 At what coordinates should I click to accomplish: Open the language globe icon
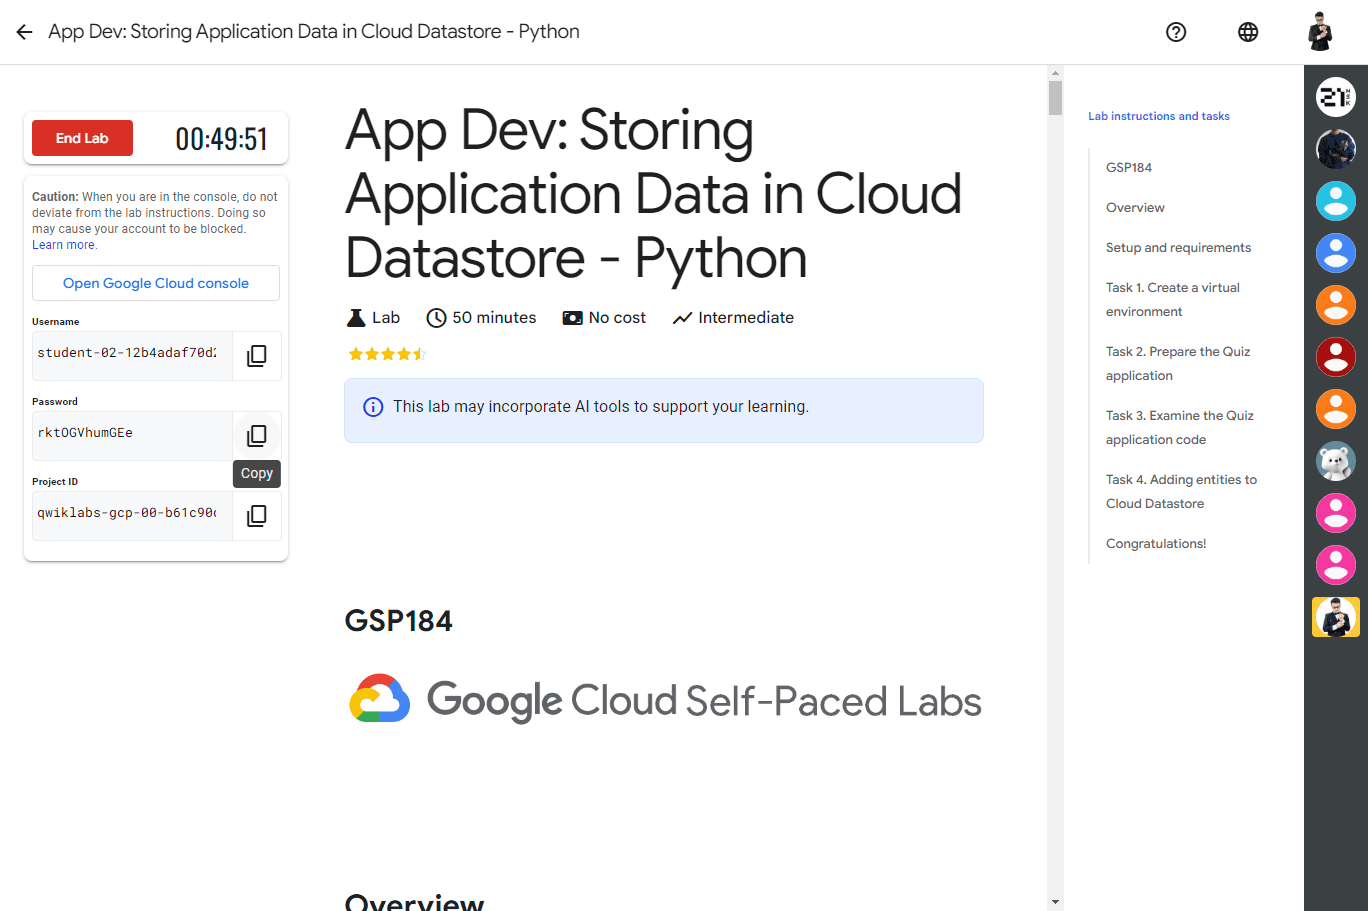[x=1248, y=32]
